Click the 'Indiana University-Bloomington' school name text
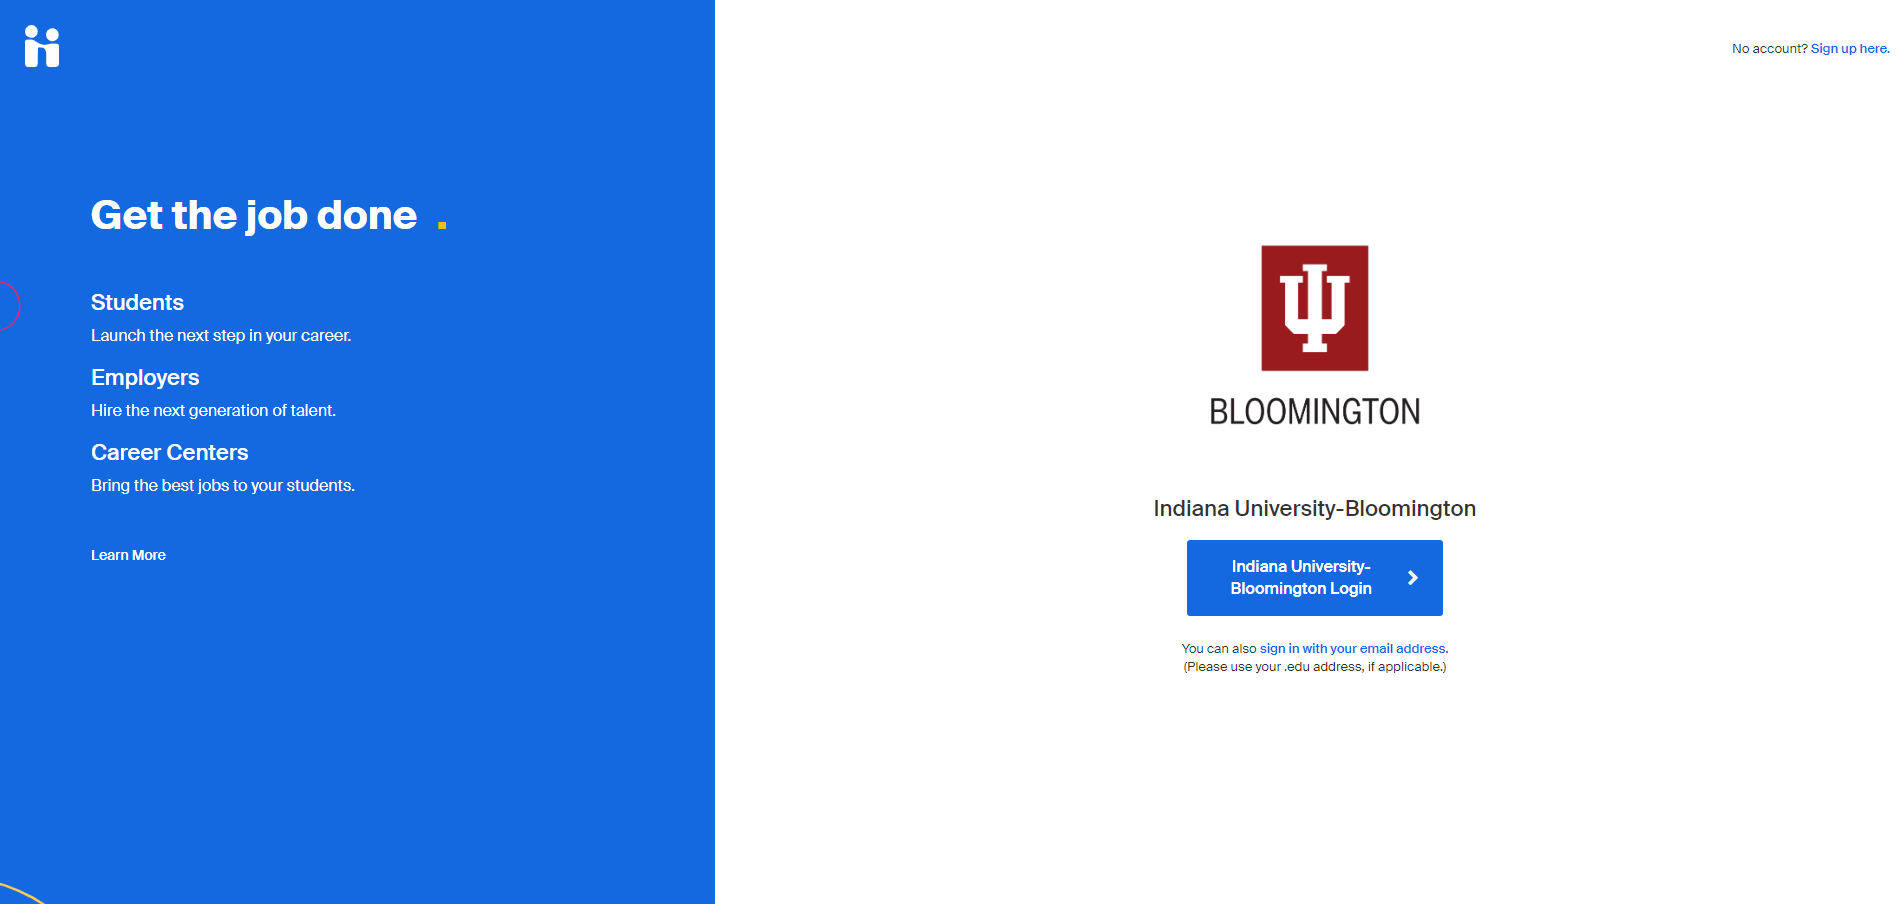The width and height of the screenshot is (1904, 904). [1314, 508]
